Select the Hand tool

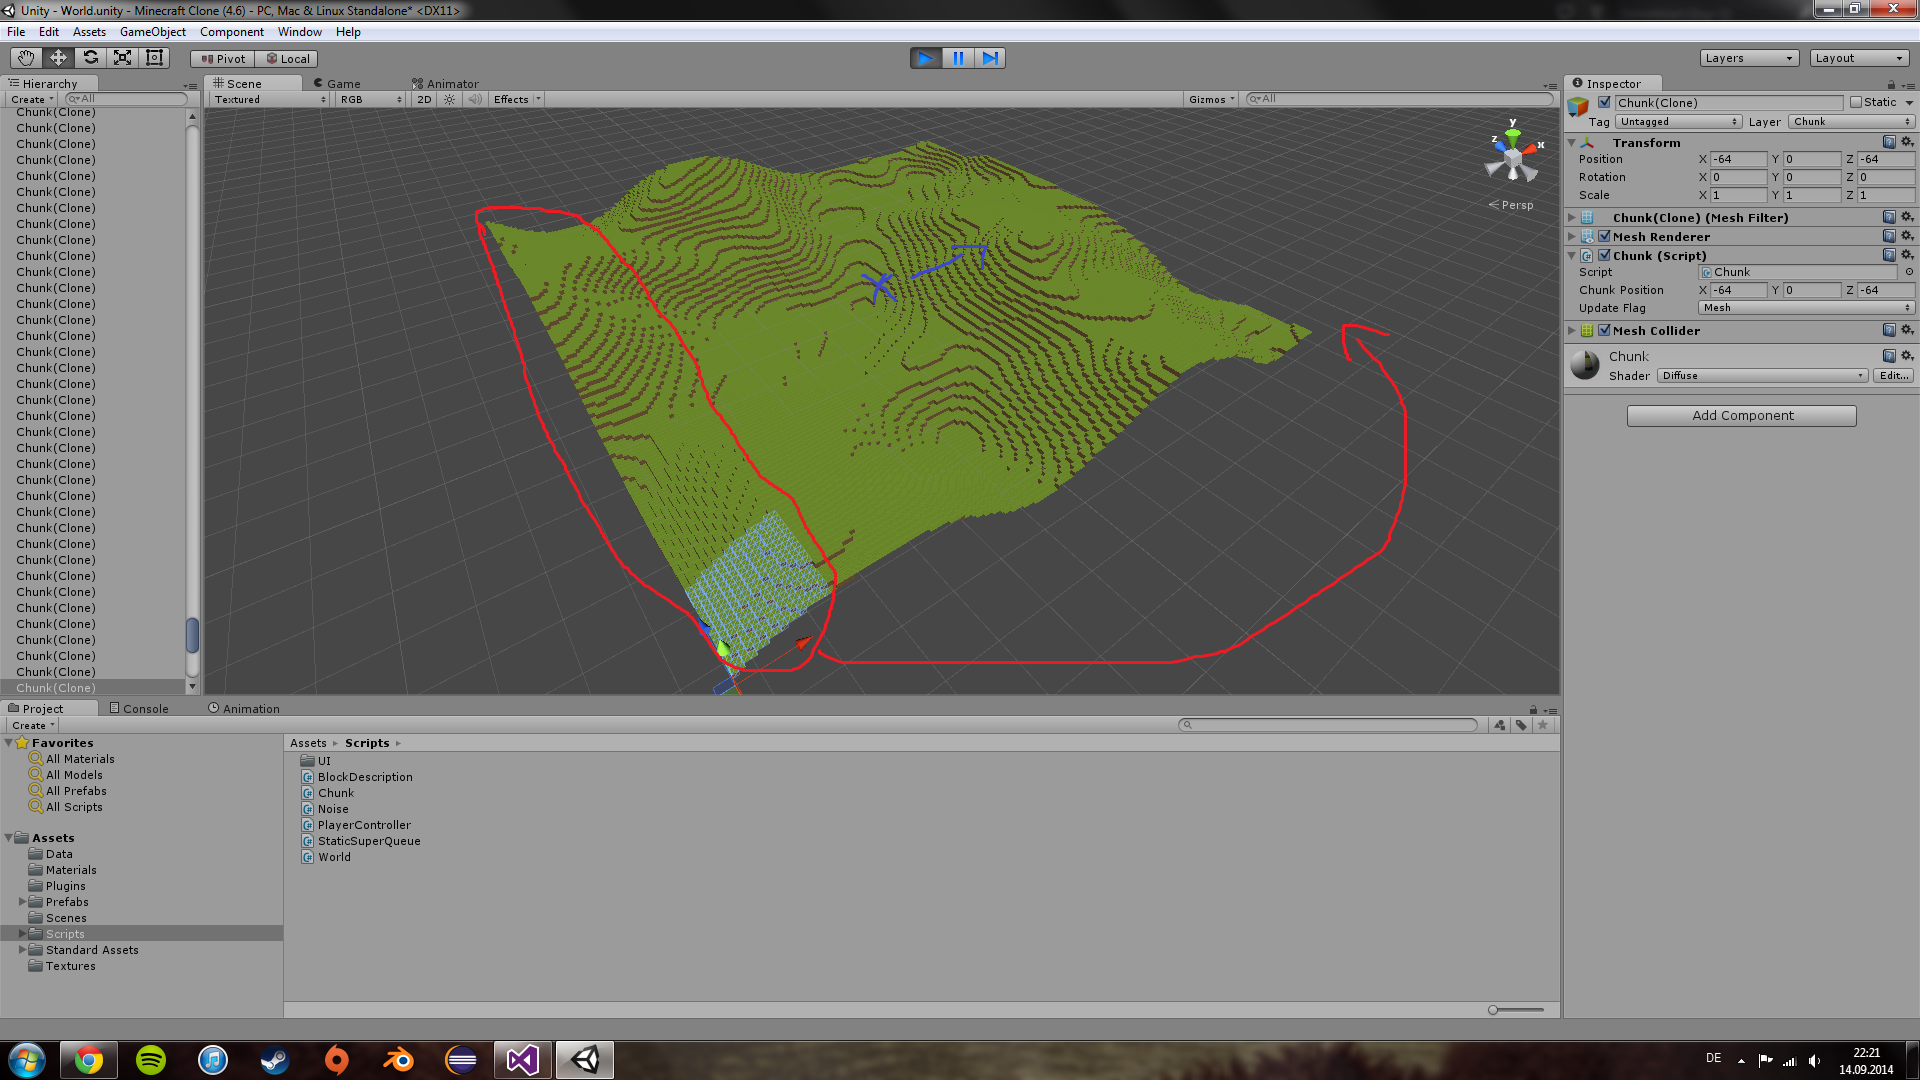(x=26, y=58)
